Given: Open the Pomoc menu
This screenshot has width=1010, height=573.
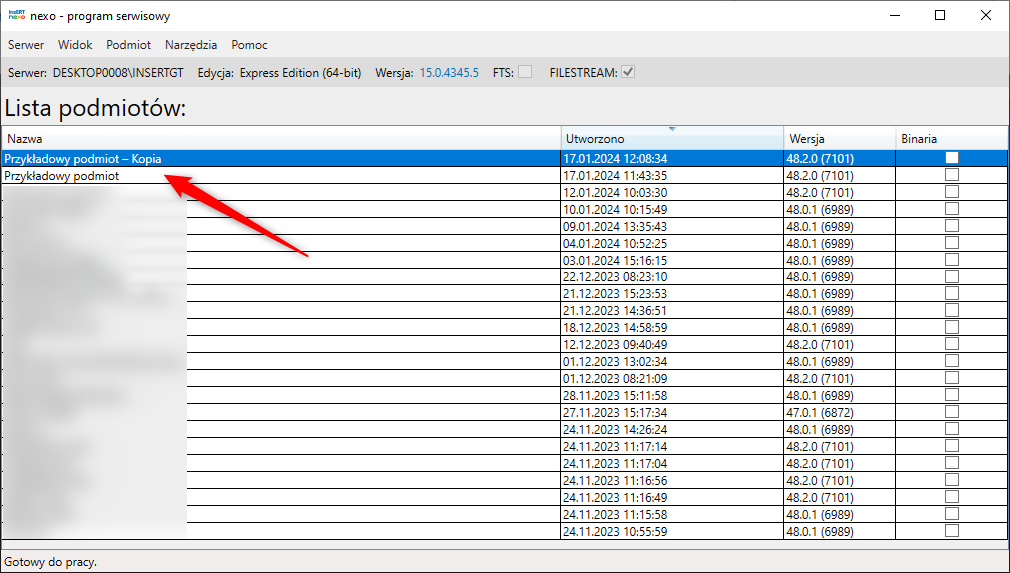Looking at the screenshot, I should pos(249,44).
